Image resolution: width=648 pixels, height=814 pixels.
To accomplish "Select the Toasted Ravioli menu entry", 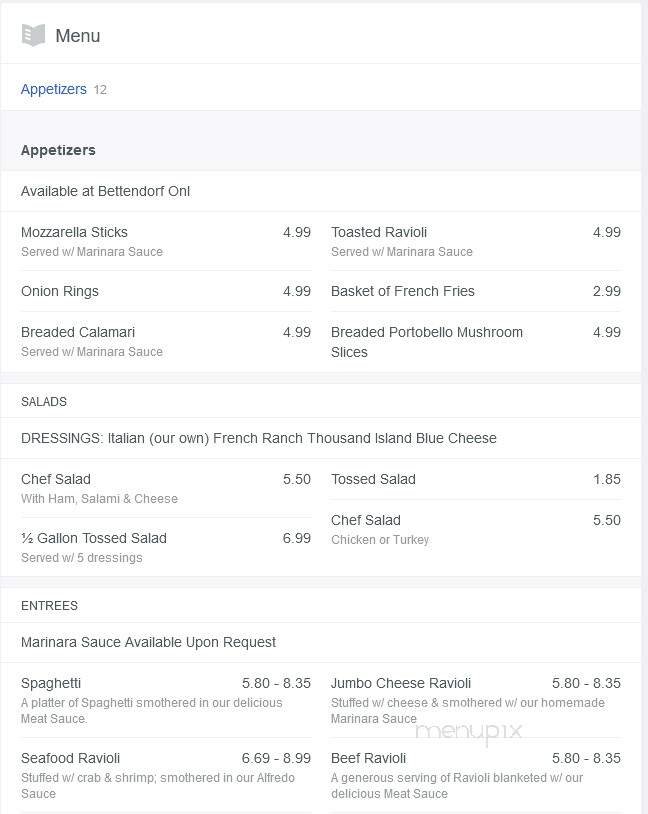I will (x=378, y=232).
